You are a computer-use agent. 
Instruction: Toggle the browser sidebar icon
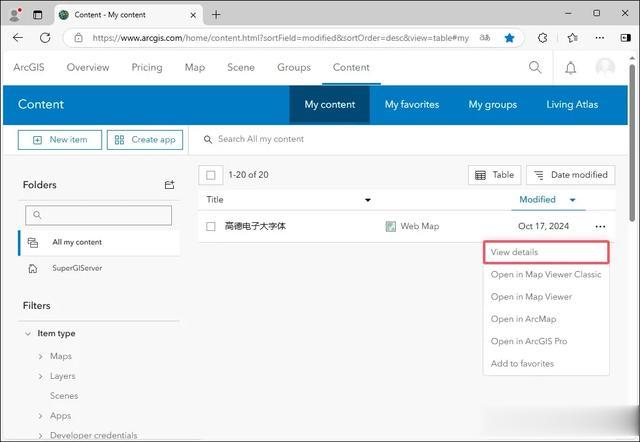click(x=625, y=38)
